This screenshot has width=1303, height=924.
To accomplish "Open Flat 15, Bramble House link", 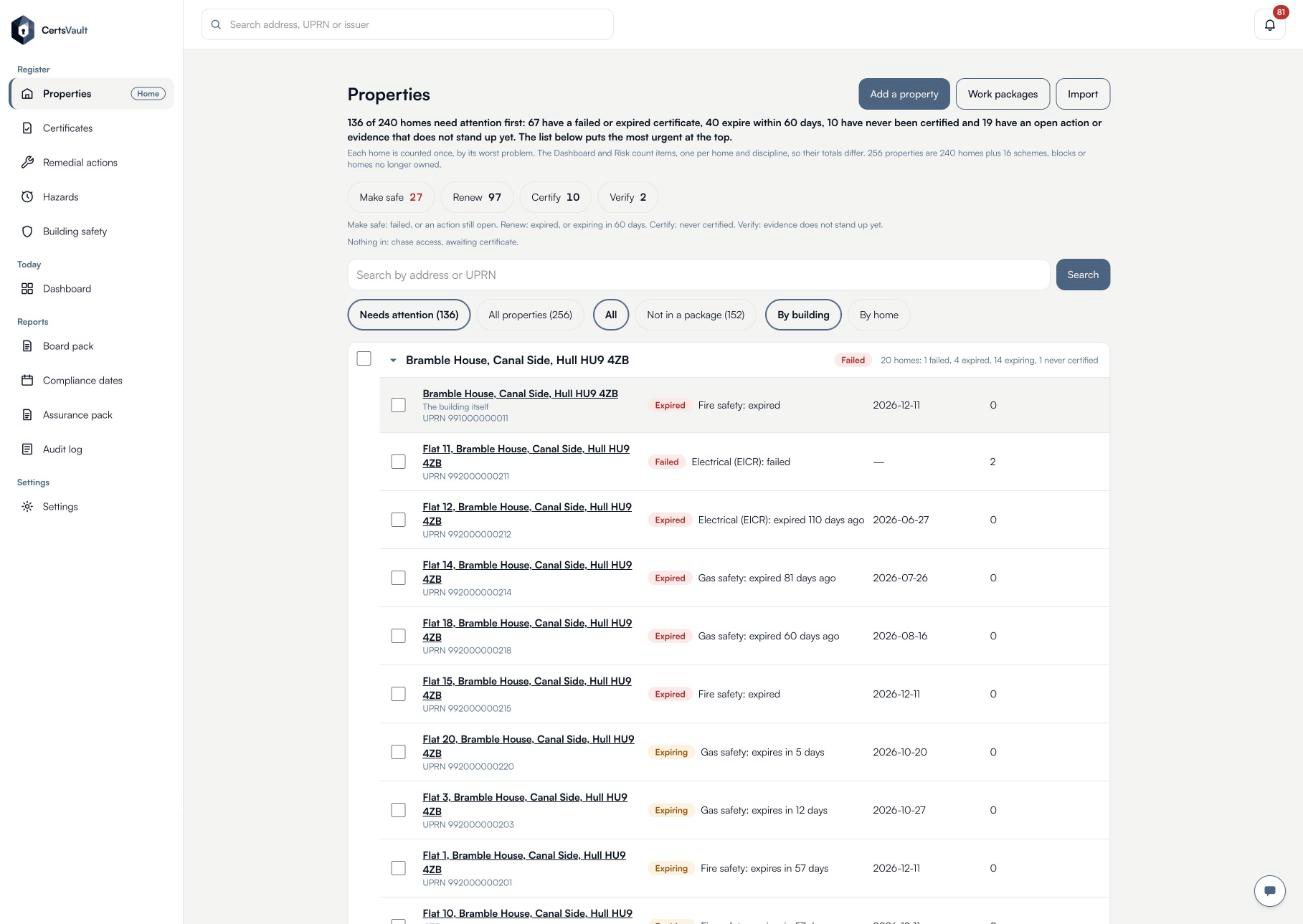I will coord(527,688).
